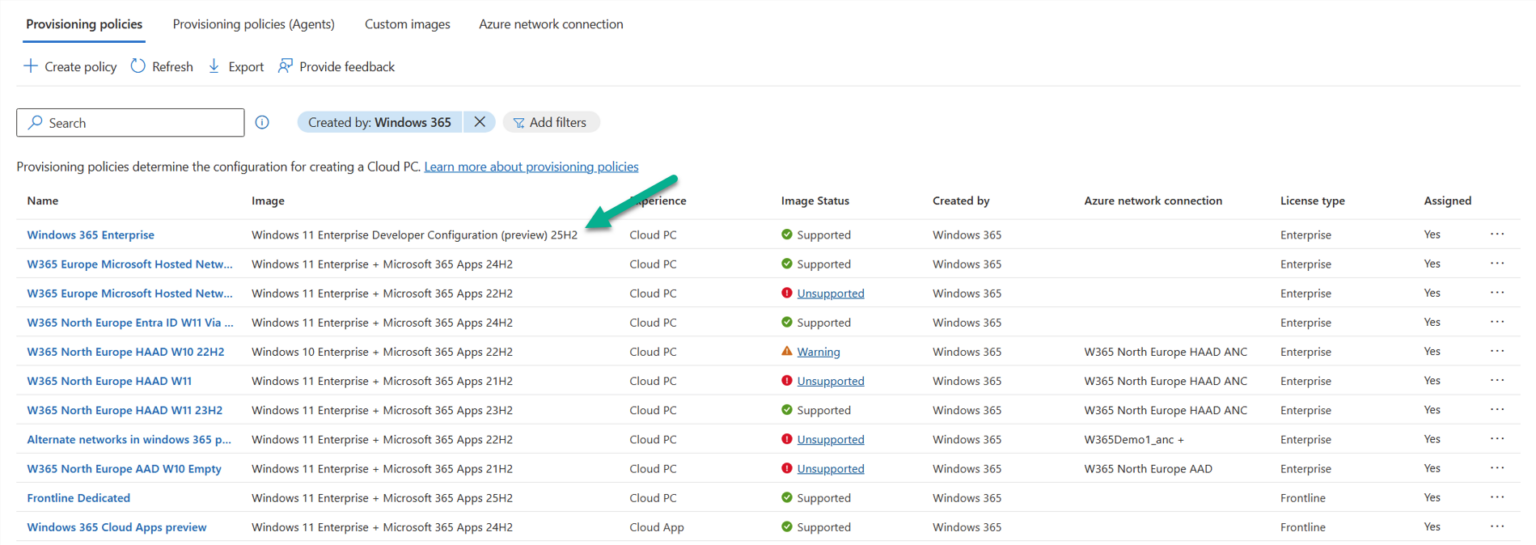Open Alternate networks in windows 365 policy
Screen dimensions: 1536x545
[x=129, y=439]
